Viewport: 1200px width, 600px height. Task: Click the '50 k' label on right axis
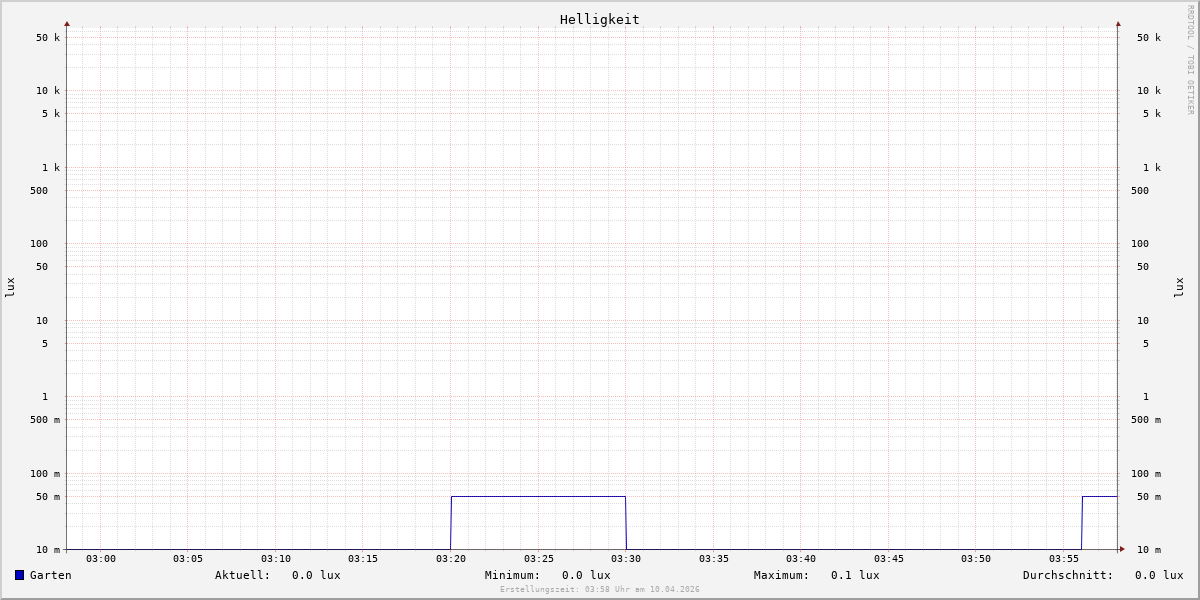tap(1149, 38)
